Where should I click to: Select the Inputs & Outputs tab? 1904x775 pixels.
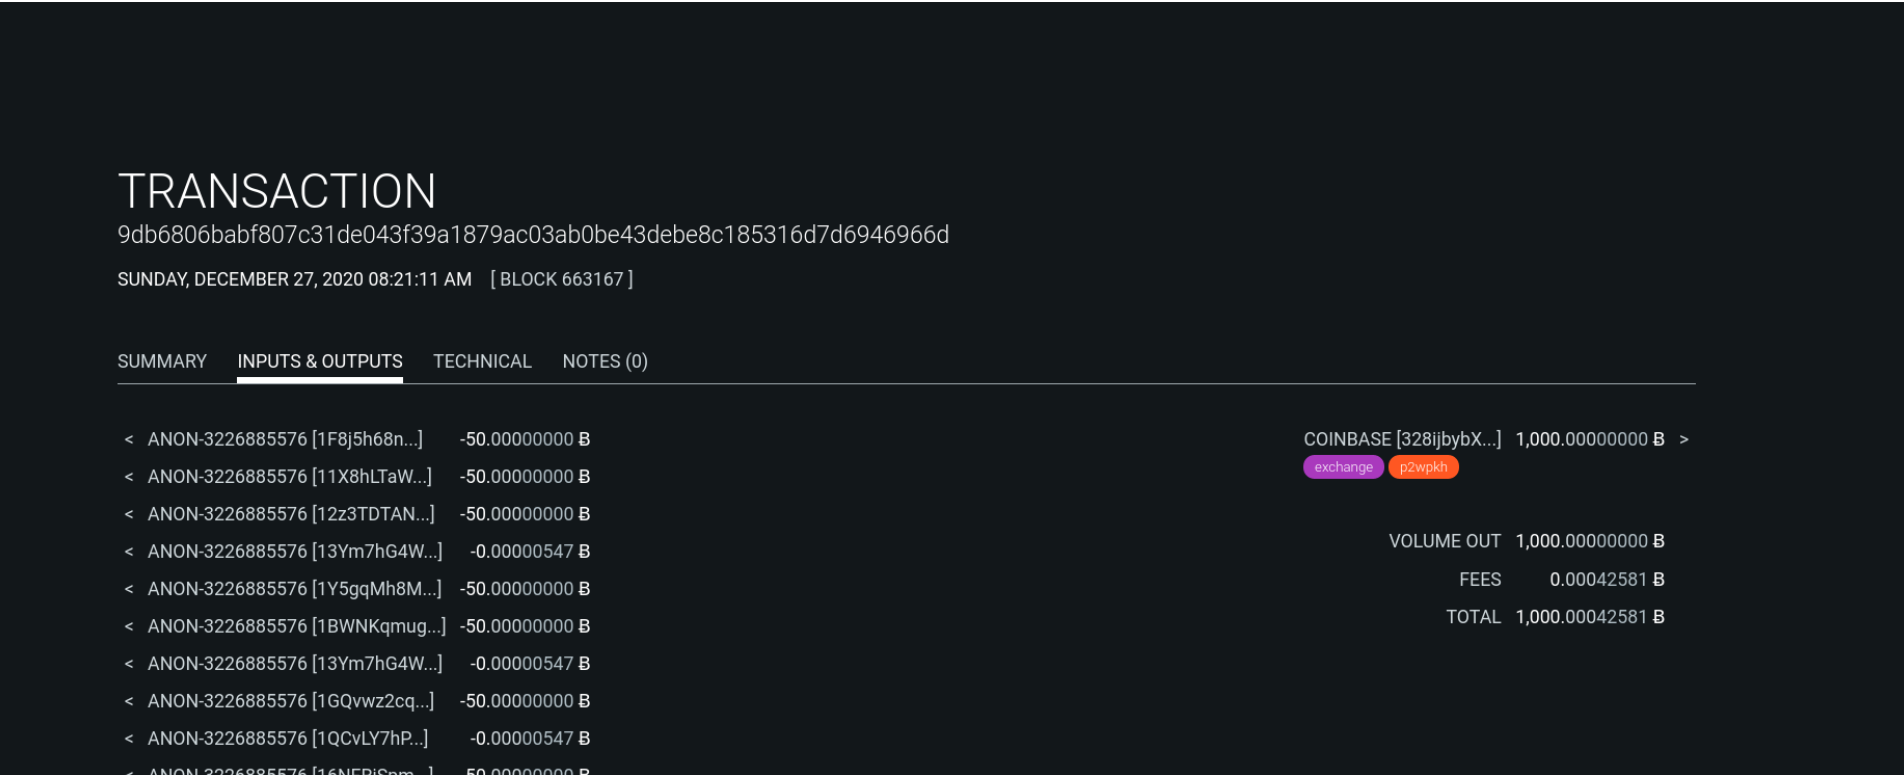pos(320,361)
